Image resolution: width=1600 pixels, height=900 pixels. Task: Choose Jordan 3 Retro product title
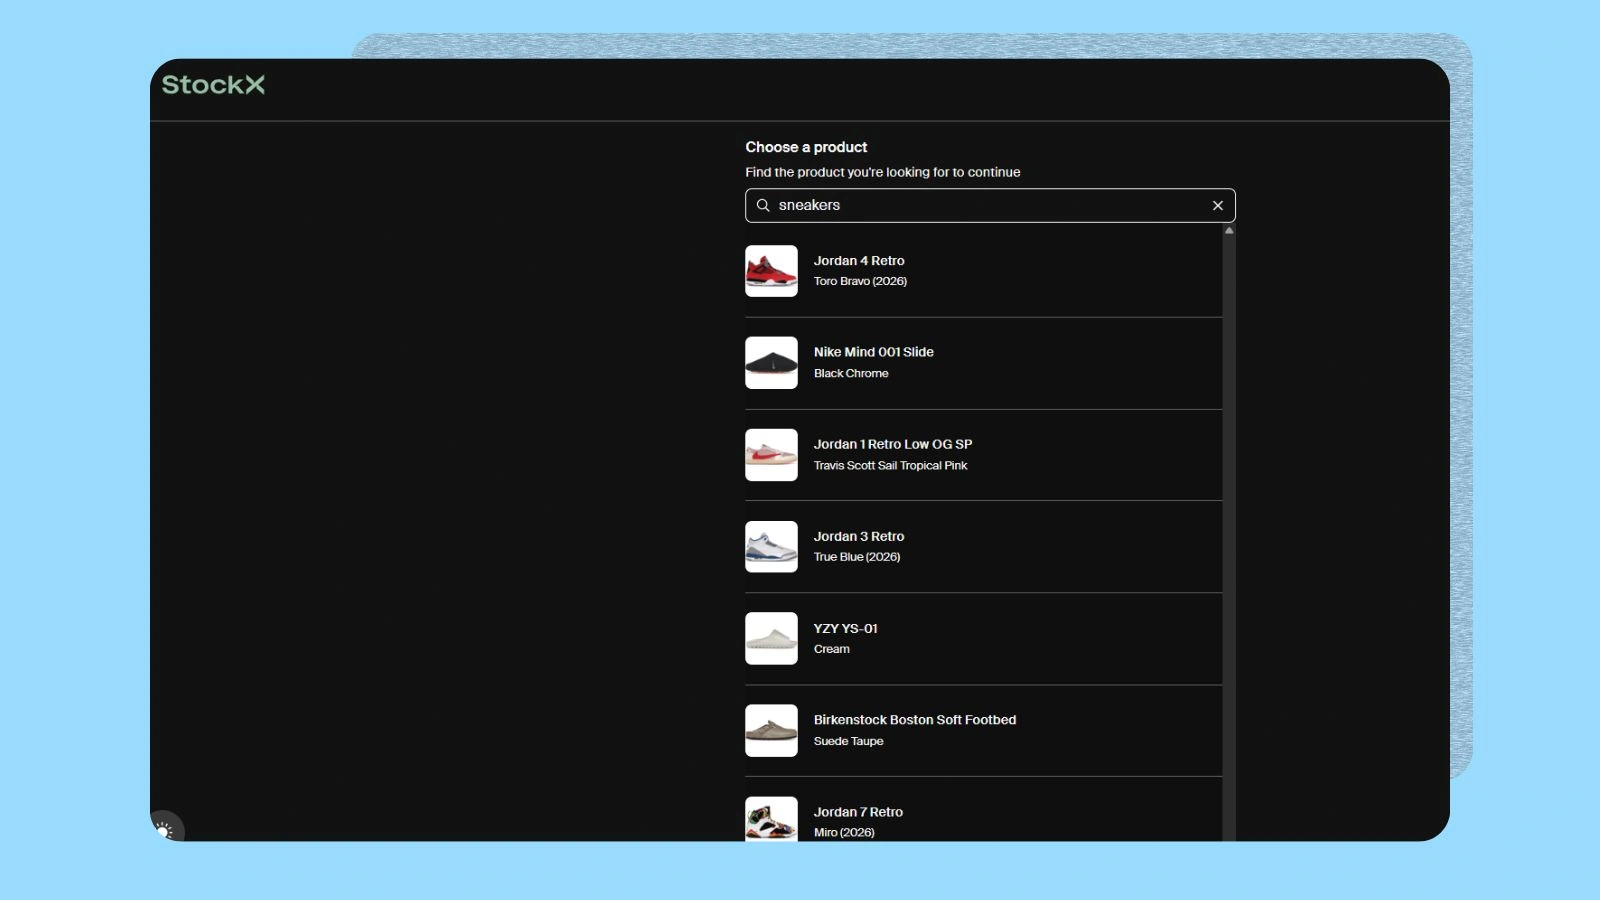pyautogui.click(x=859, y=536)
